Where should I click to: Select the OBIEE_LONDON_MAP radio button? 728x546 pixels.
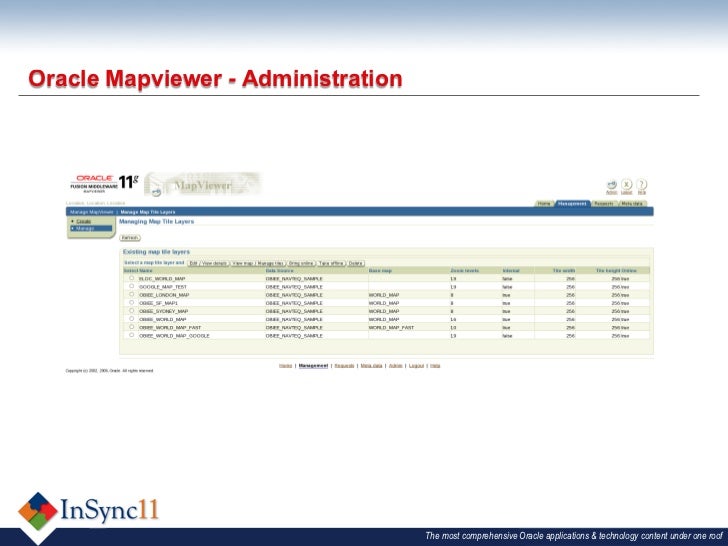(x=131, y=294)
